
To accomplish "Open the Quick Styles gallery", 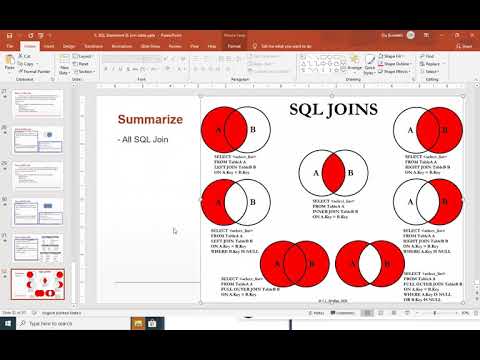I will pos(369,65).
